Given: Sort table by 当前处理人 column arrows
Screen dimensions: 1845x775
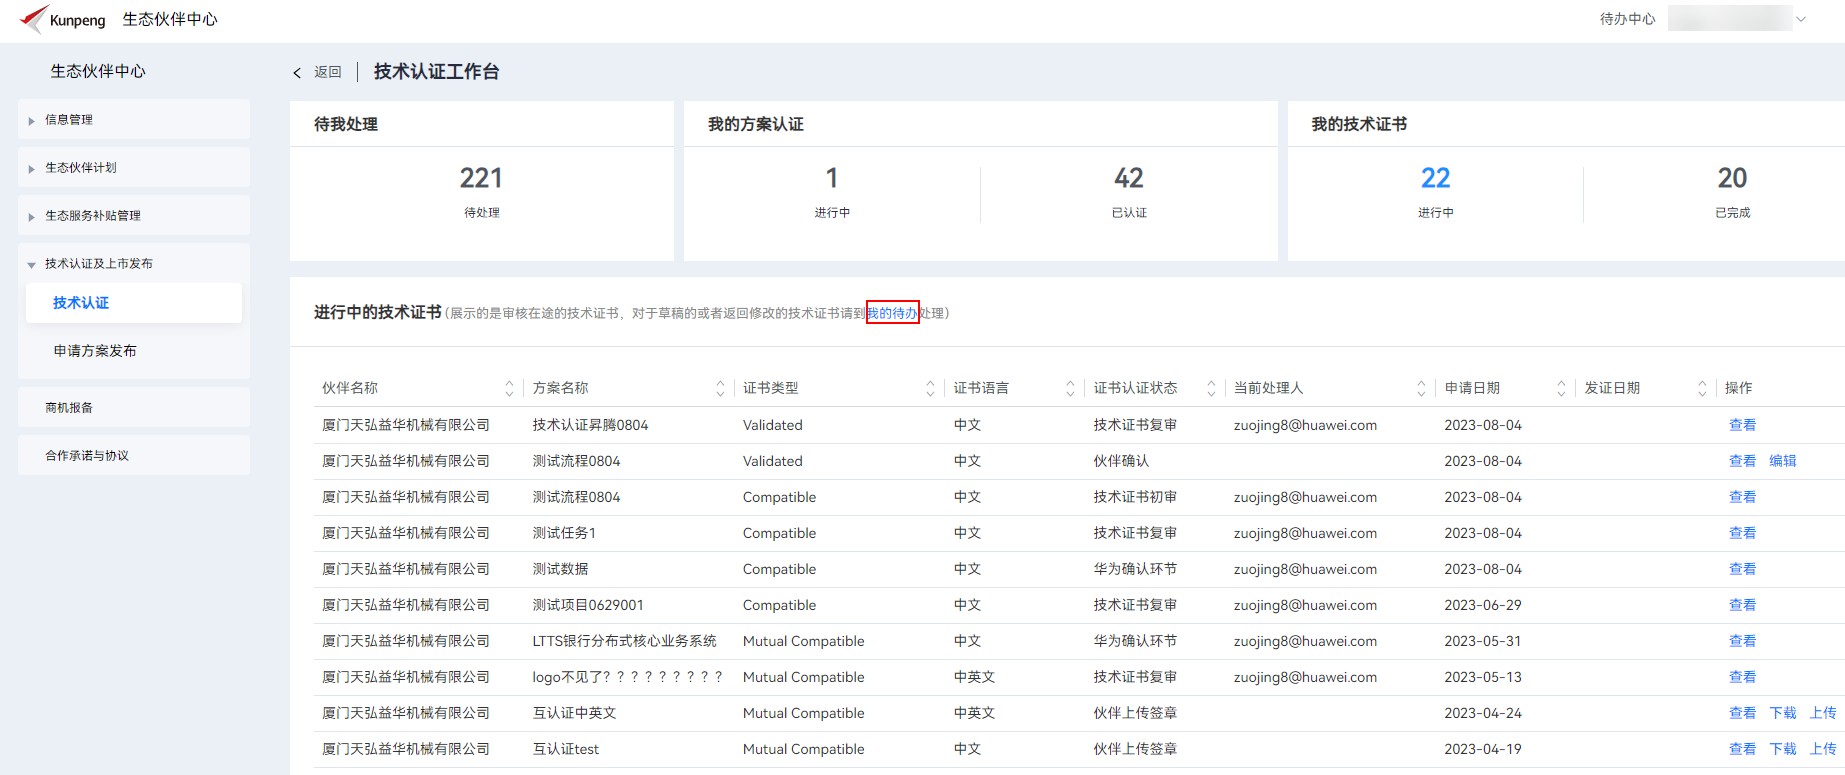Looking at the screenshot, I should [1421, 388].
